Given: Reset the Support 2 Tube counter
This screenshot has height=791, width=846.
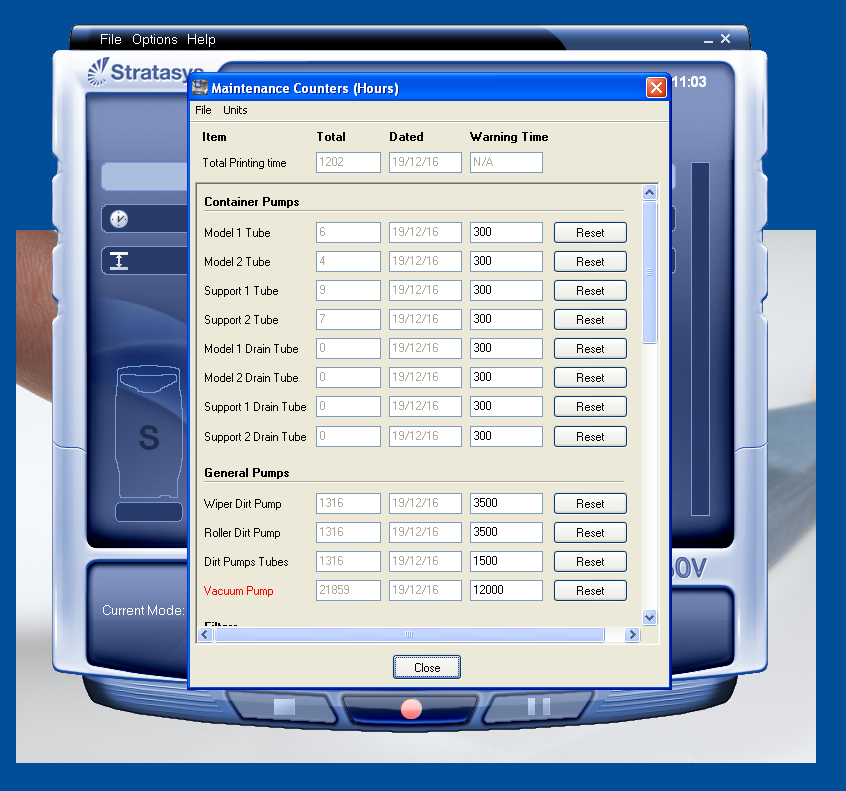Looking at the screenshot, I should [590, 320].
